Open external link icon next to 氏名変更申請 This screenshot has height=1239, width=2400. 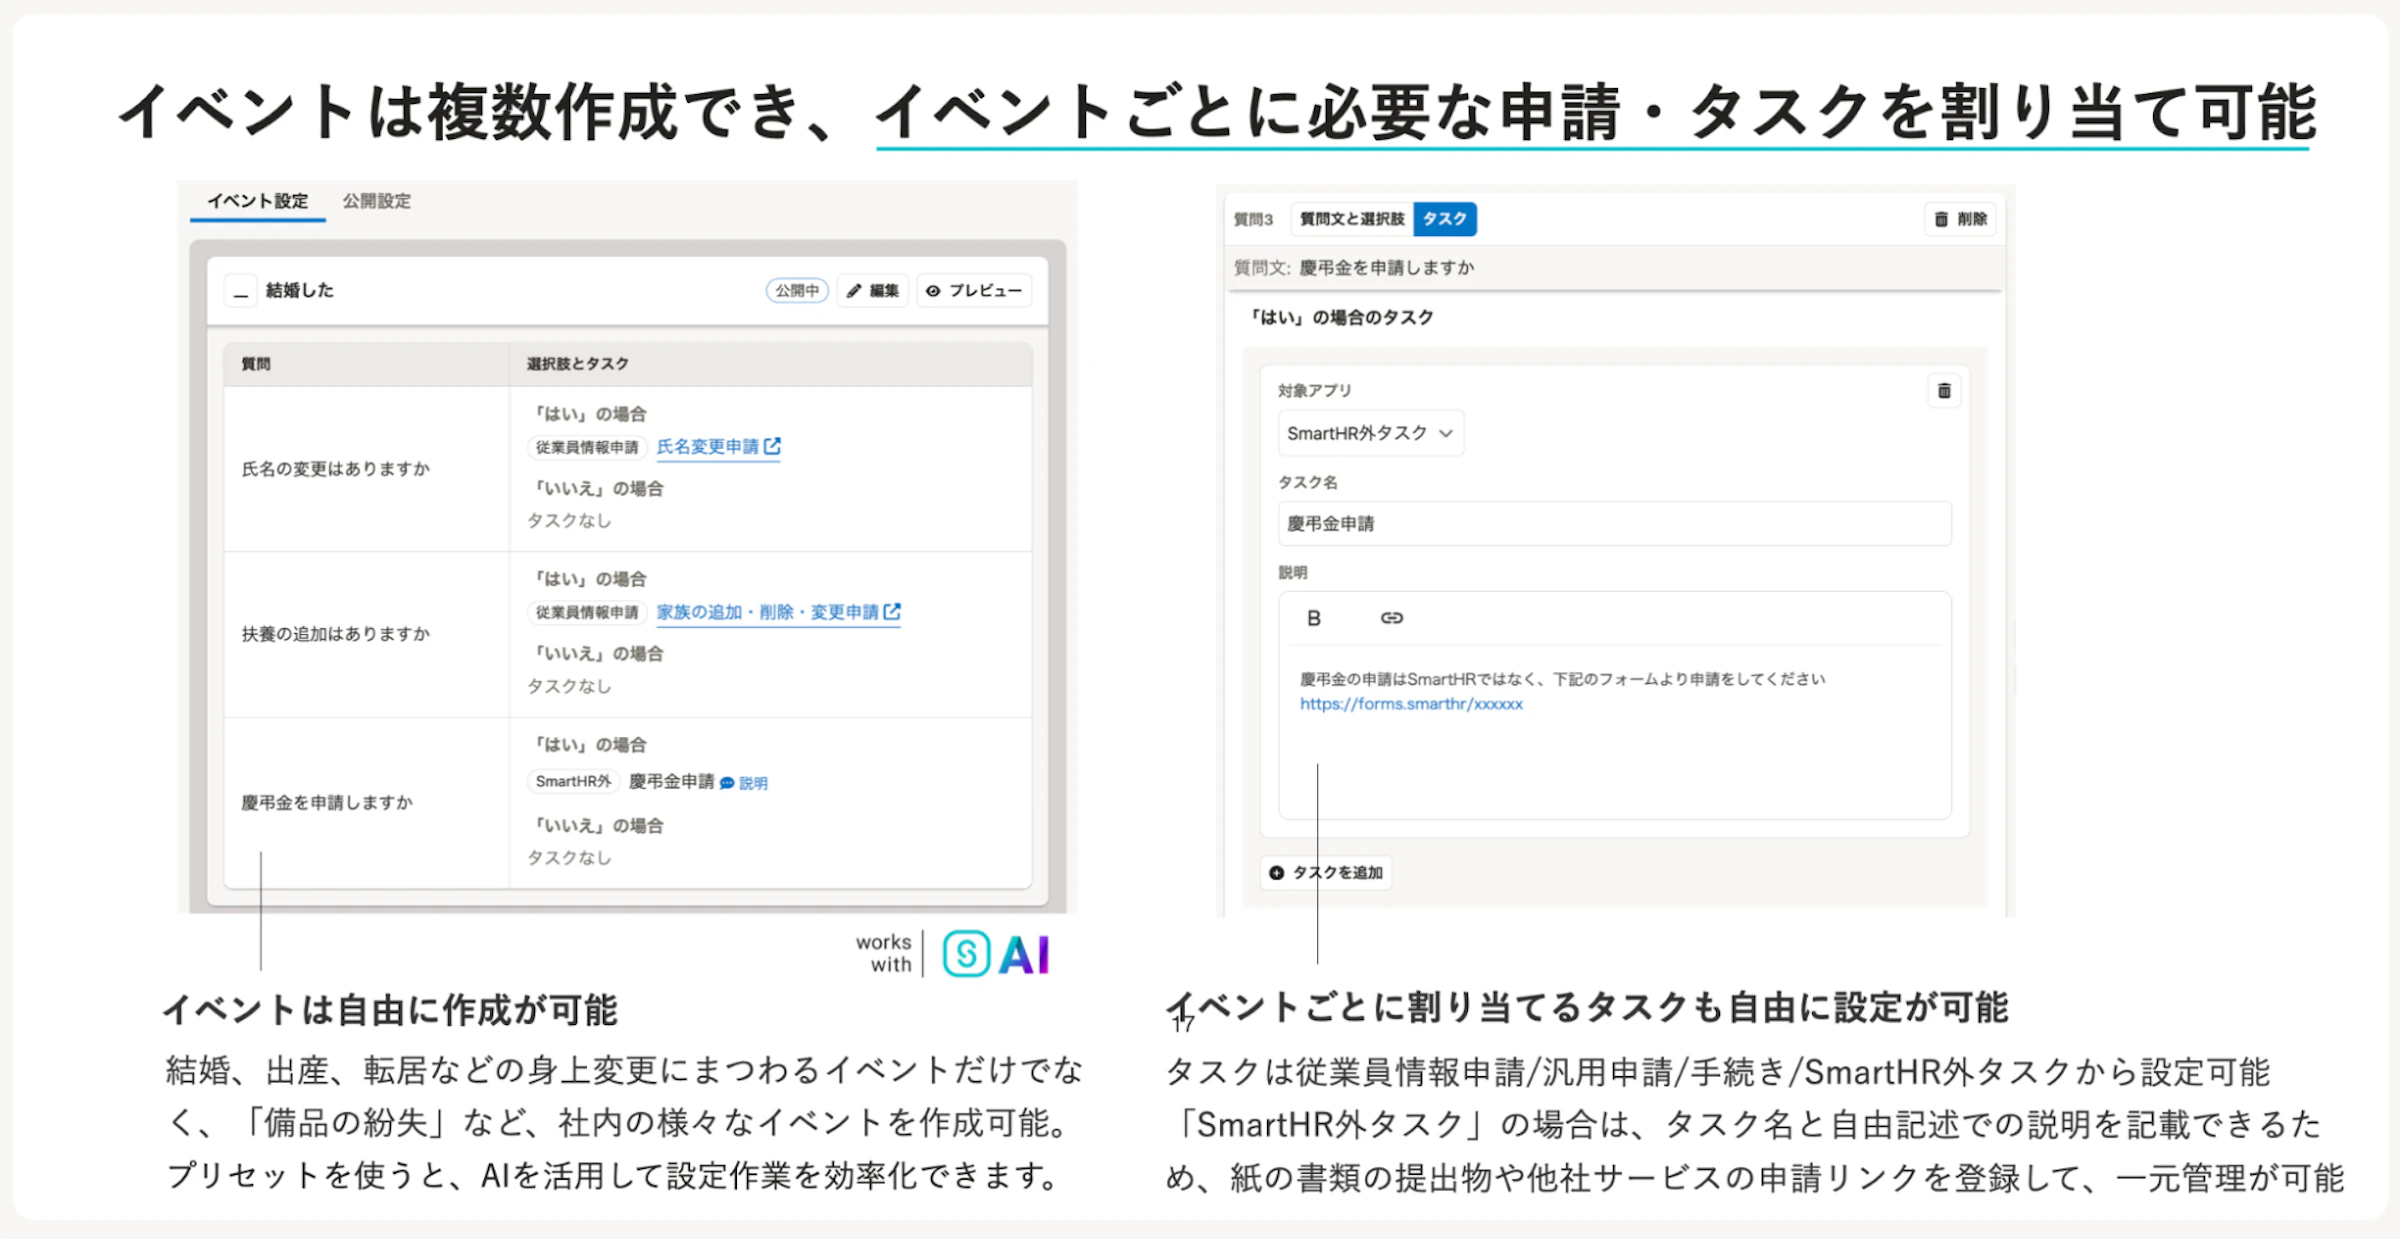[775, 447]
